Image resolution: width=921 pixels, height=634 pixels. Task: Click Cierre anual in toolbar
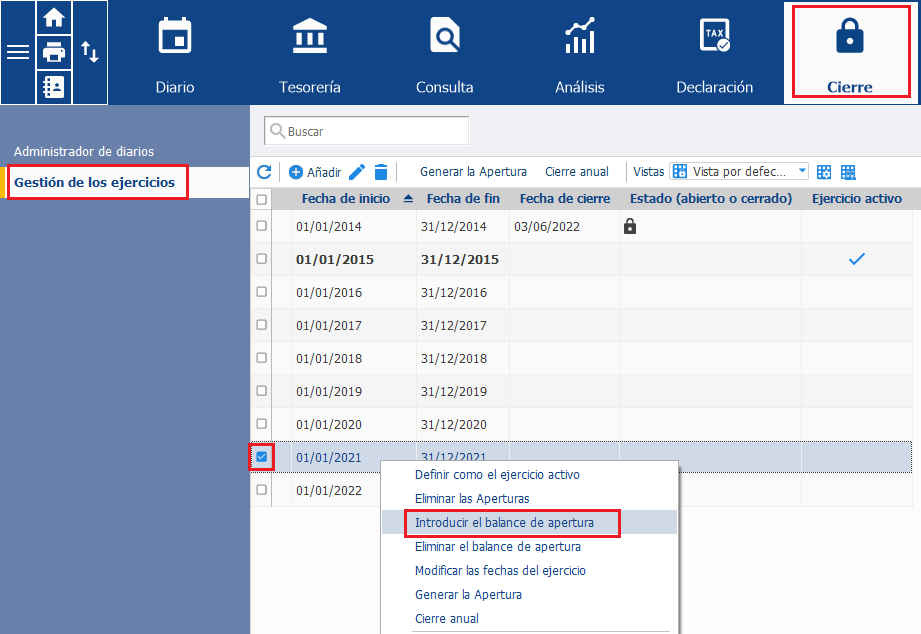pos(577,172)
